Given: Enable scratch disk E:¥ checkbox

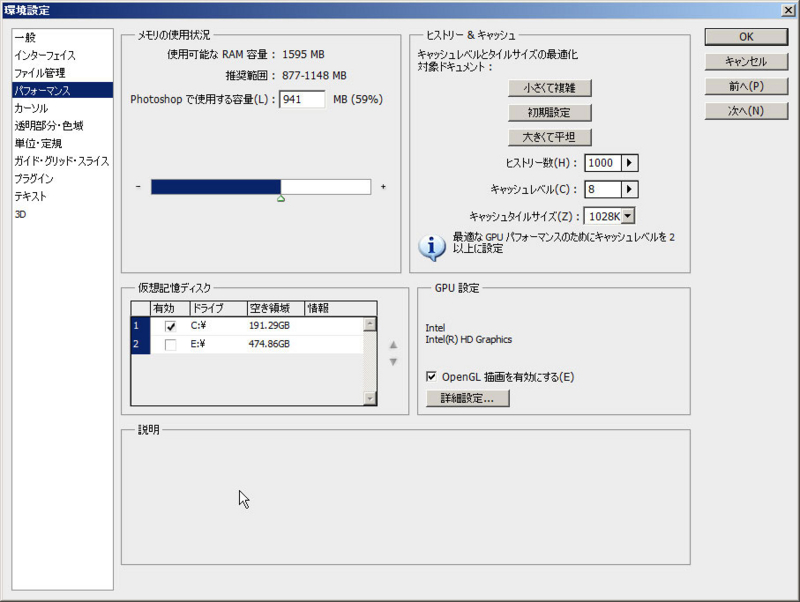Looking at the screenshot, I should pyautogui.click(x=170, y=344).
